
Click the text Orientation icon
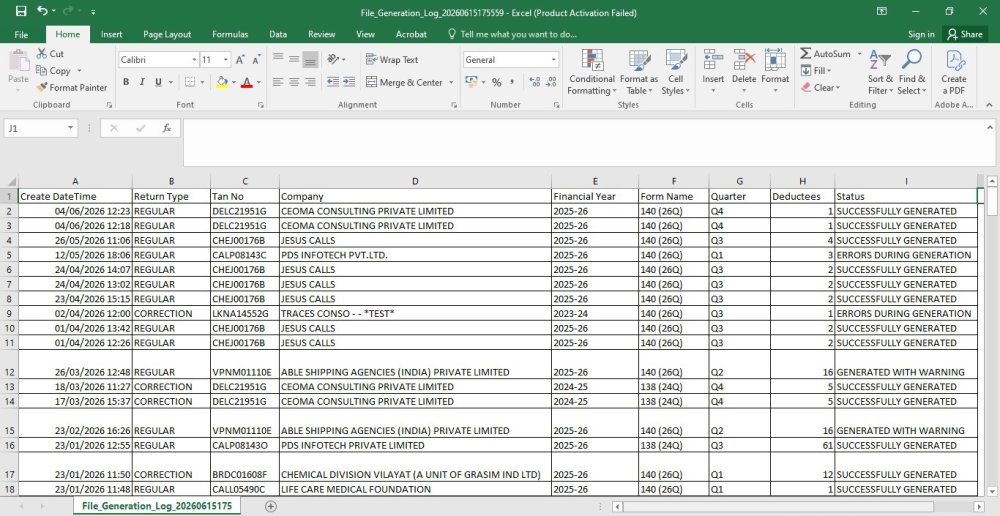333,59
